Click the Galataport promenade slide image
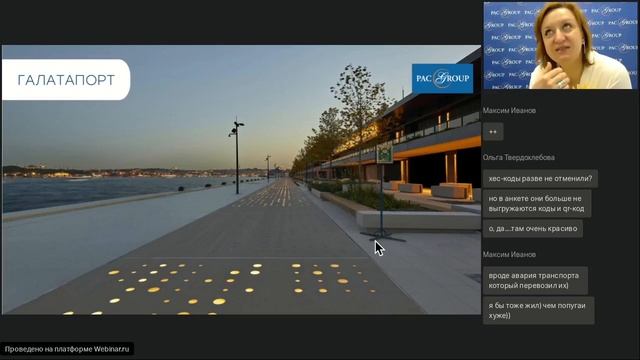640x360 pixels. point(241,180)
